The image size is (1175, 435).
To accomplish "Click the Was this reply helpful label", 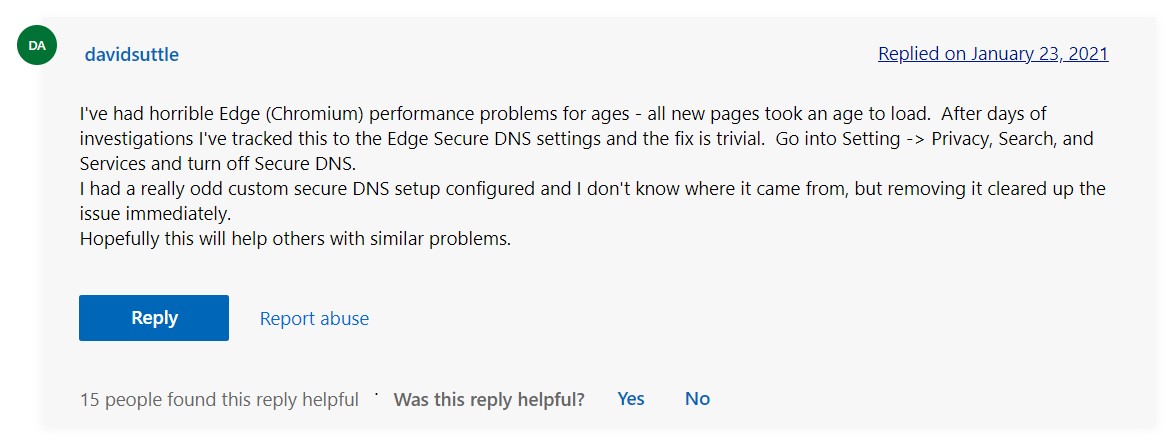I will click(489, 400).
